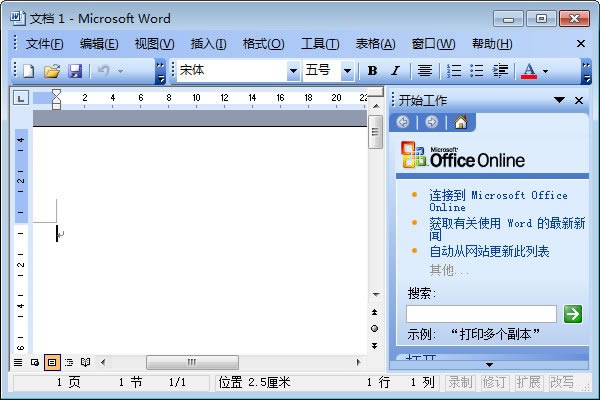The image size is (600, 400).
Task: Open the undo history dropdown arrow
Action: click(121, 71)
